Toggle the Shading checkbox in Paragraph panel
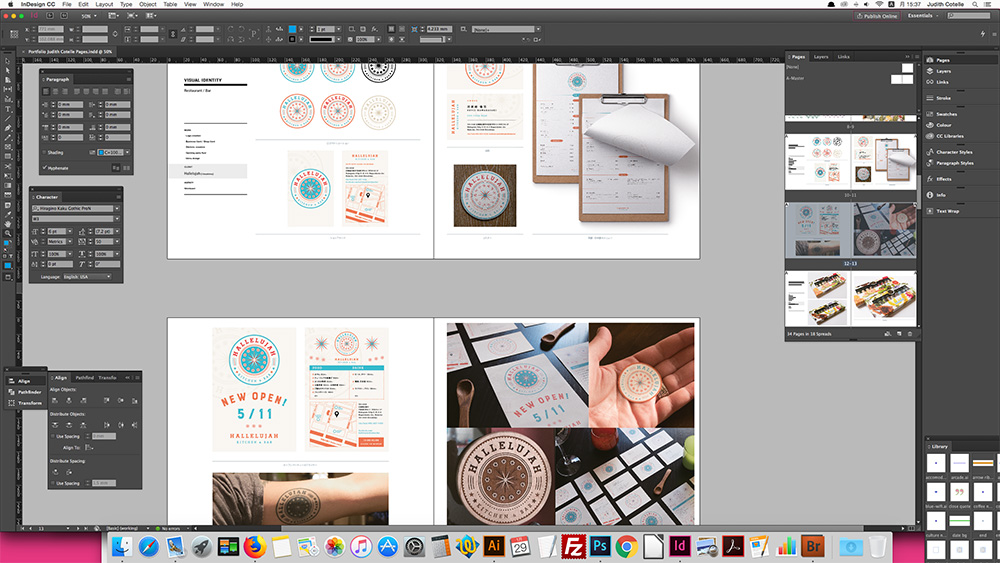This screenshot has height=563, width=1000. pos(44,152)
